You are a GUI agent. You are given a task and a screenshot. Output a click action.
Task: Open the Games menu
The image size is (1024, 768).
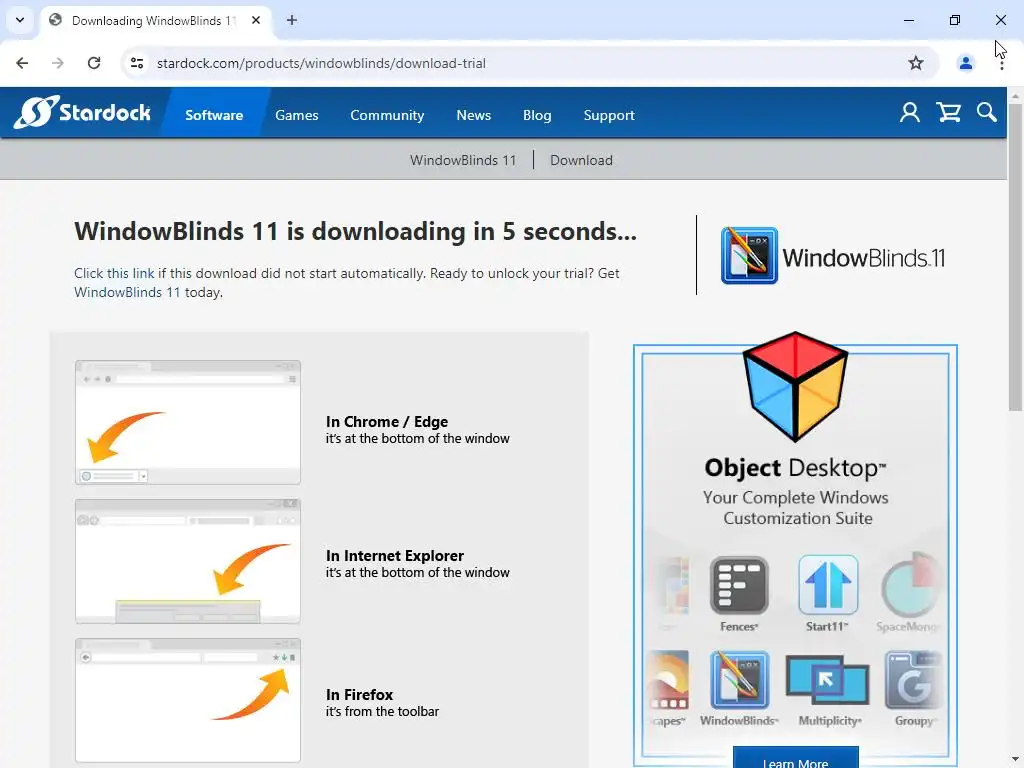point(296,115)
